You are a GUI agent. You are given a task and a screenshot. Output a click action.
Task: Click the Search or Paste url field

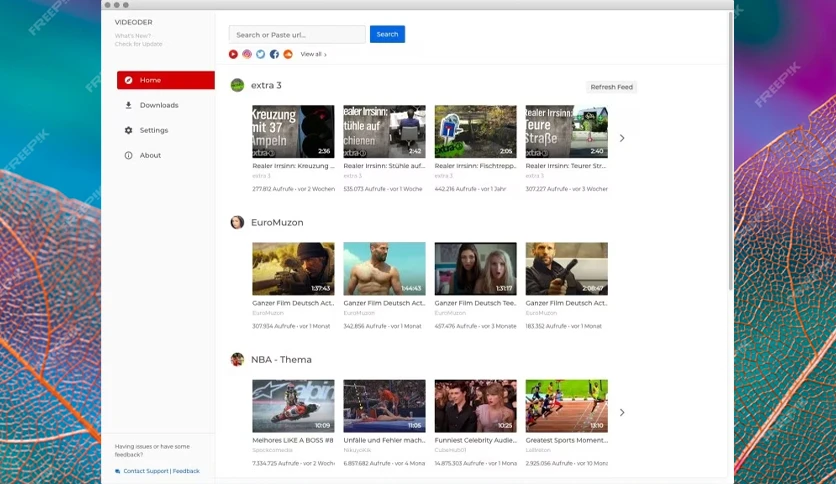coord(298,35)
